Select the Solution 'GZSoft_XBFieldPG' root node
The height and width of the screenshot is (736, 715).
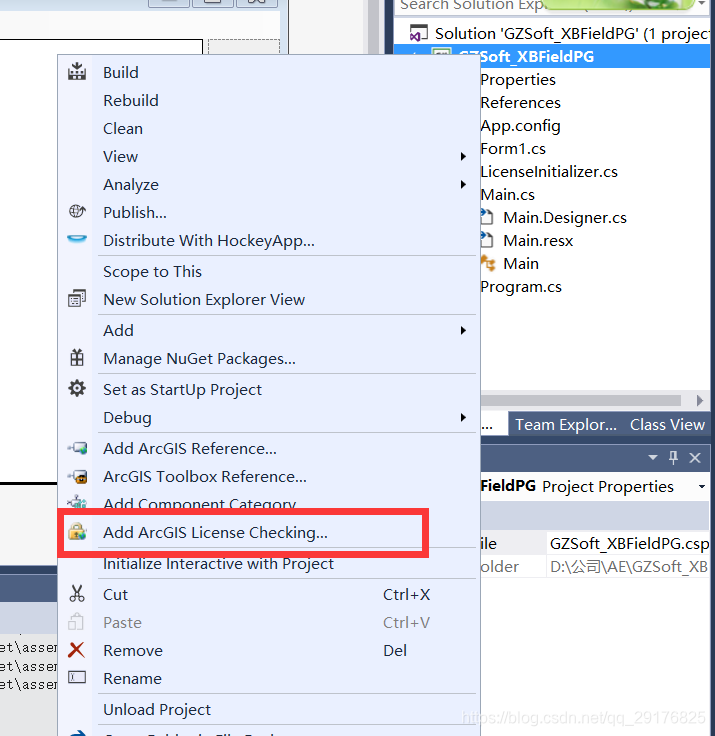click(572, 34)
